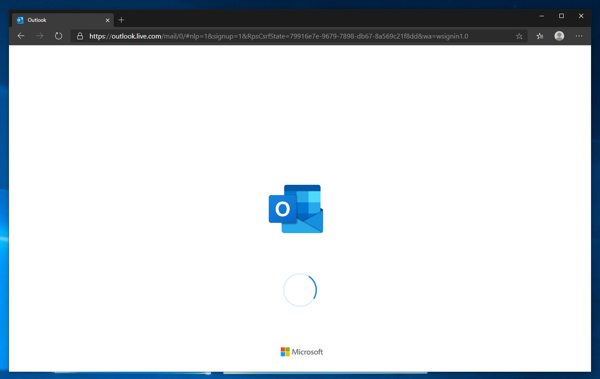This screenshot has height=379, width=600.
Task: Close the browser window
Action: coord(581,16)
